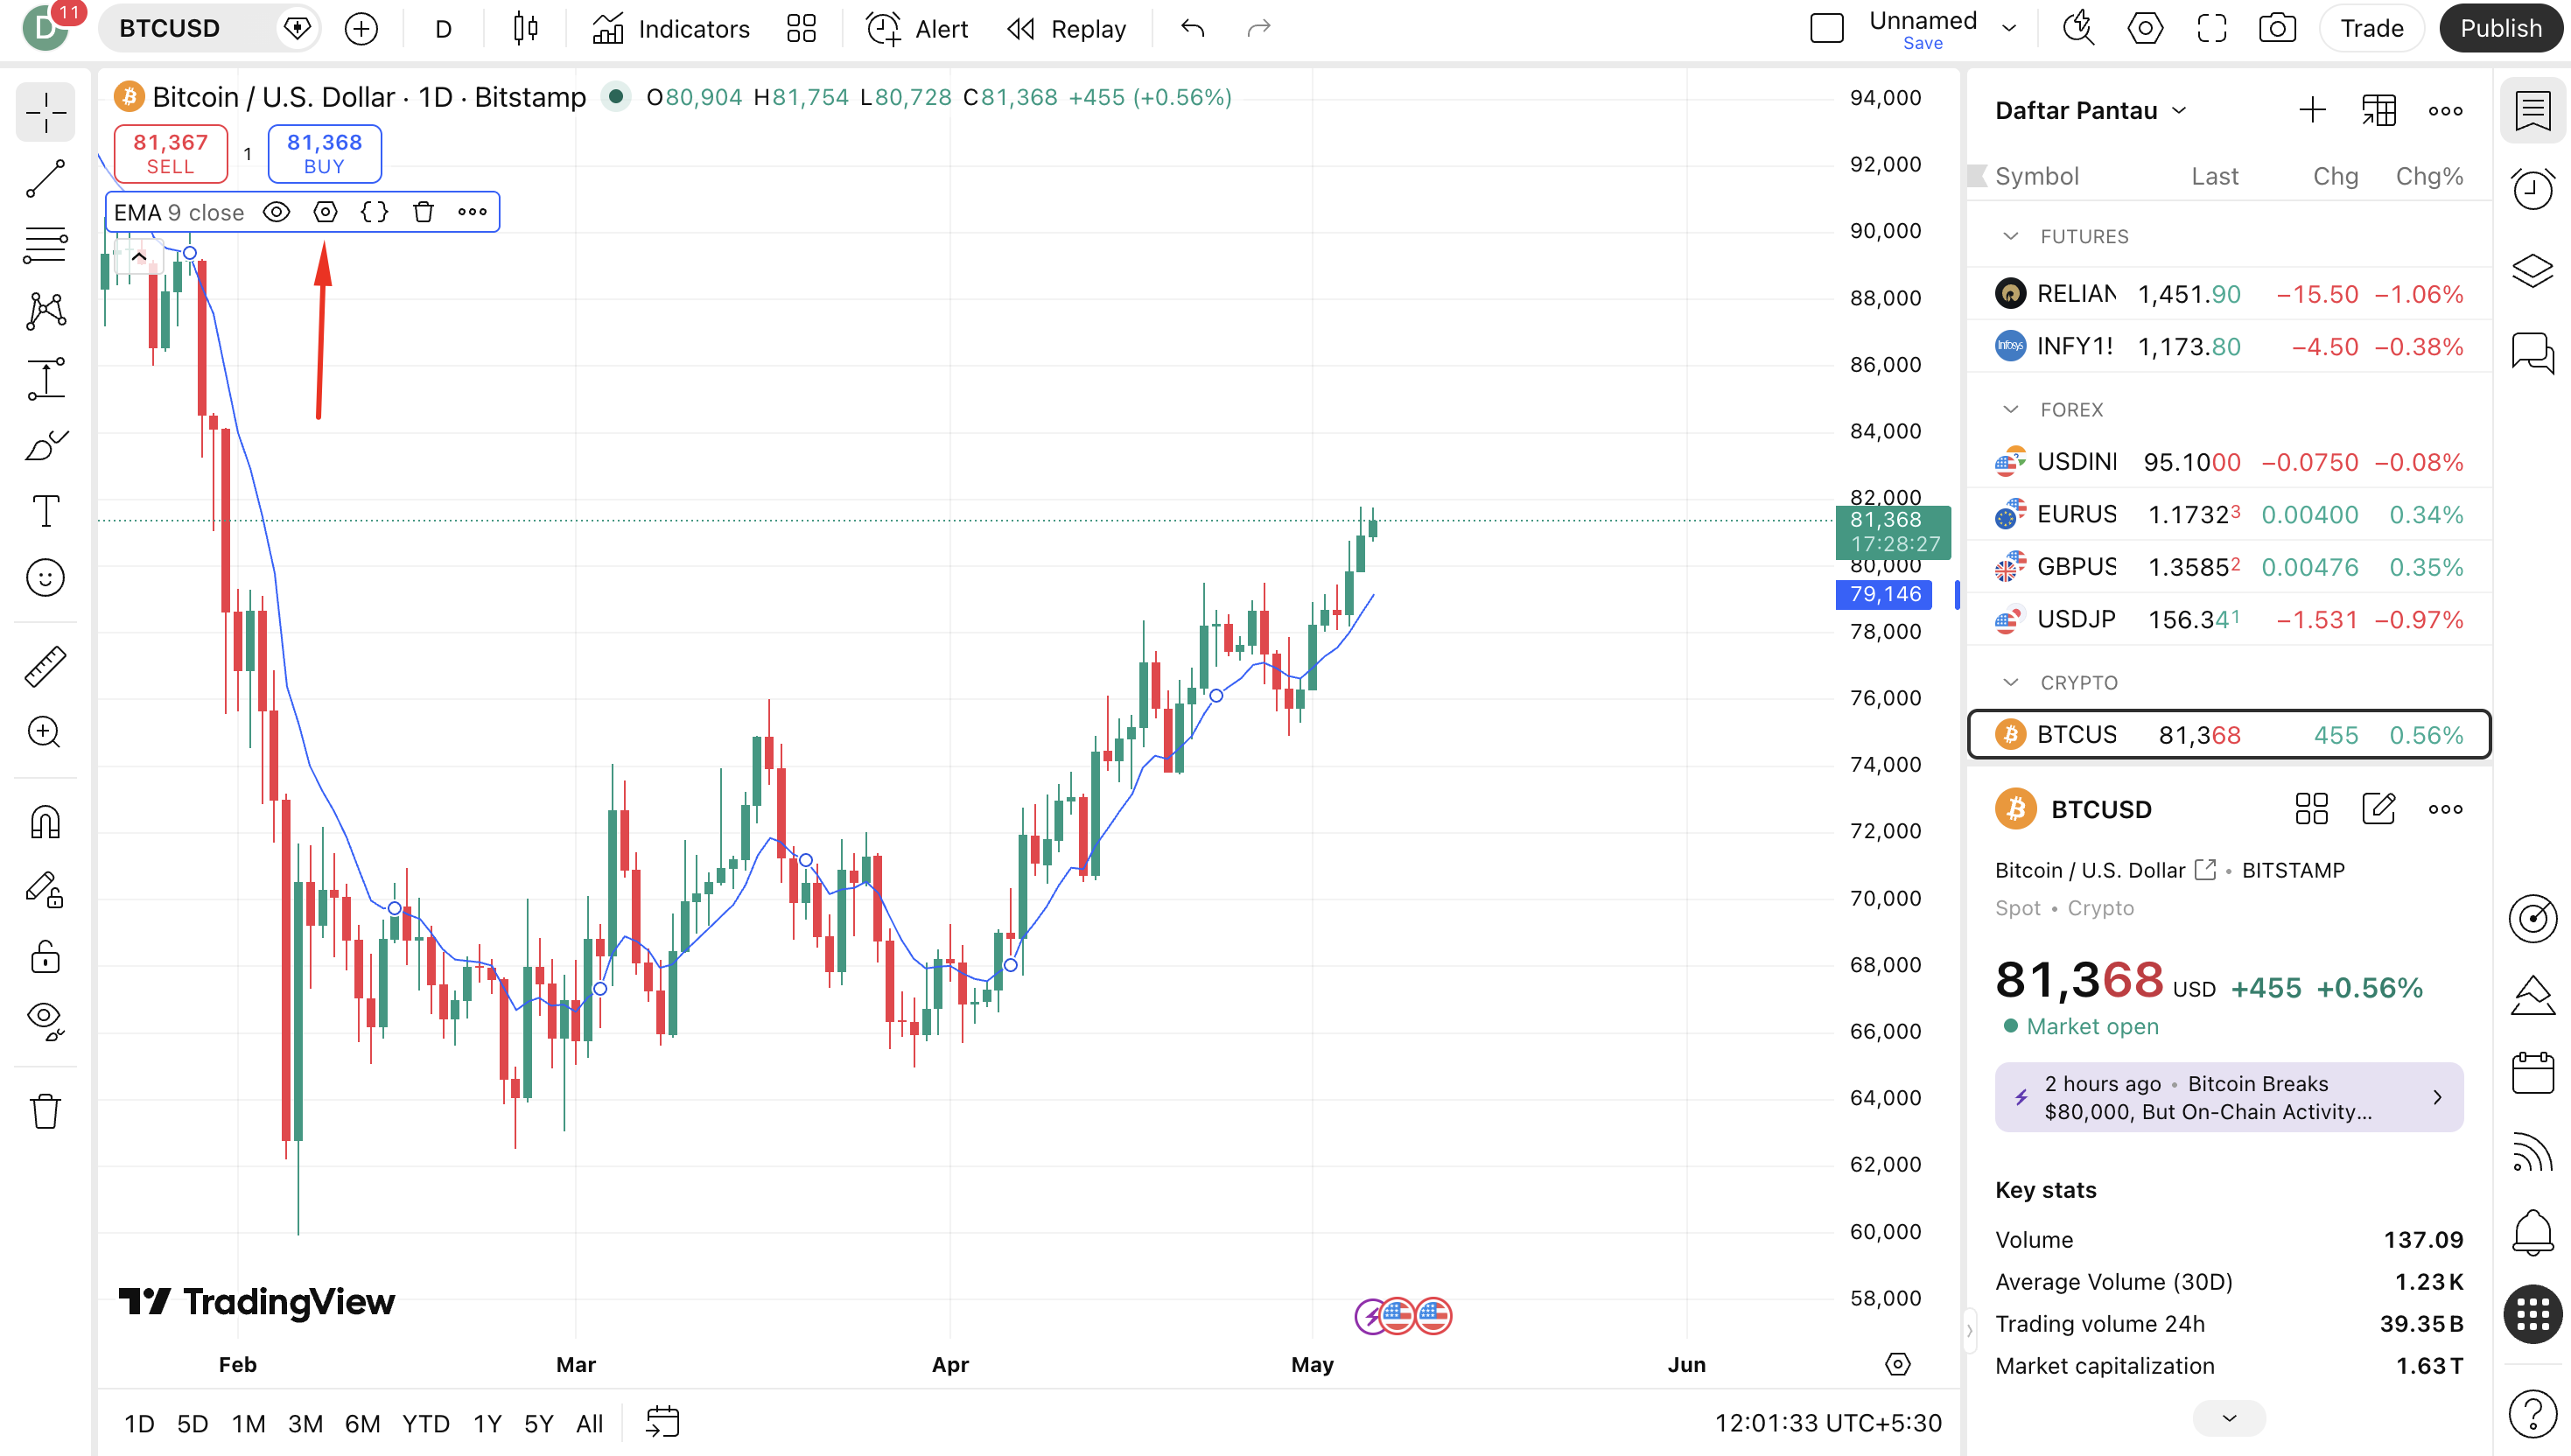Take a chart snapshot camera icon
2571x1456 pixels.
pos(2277,29)
